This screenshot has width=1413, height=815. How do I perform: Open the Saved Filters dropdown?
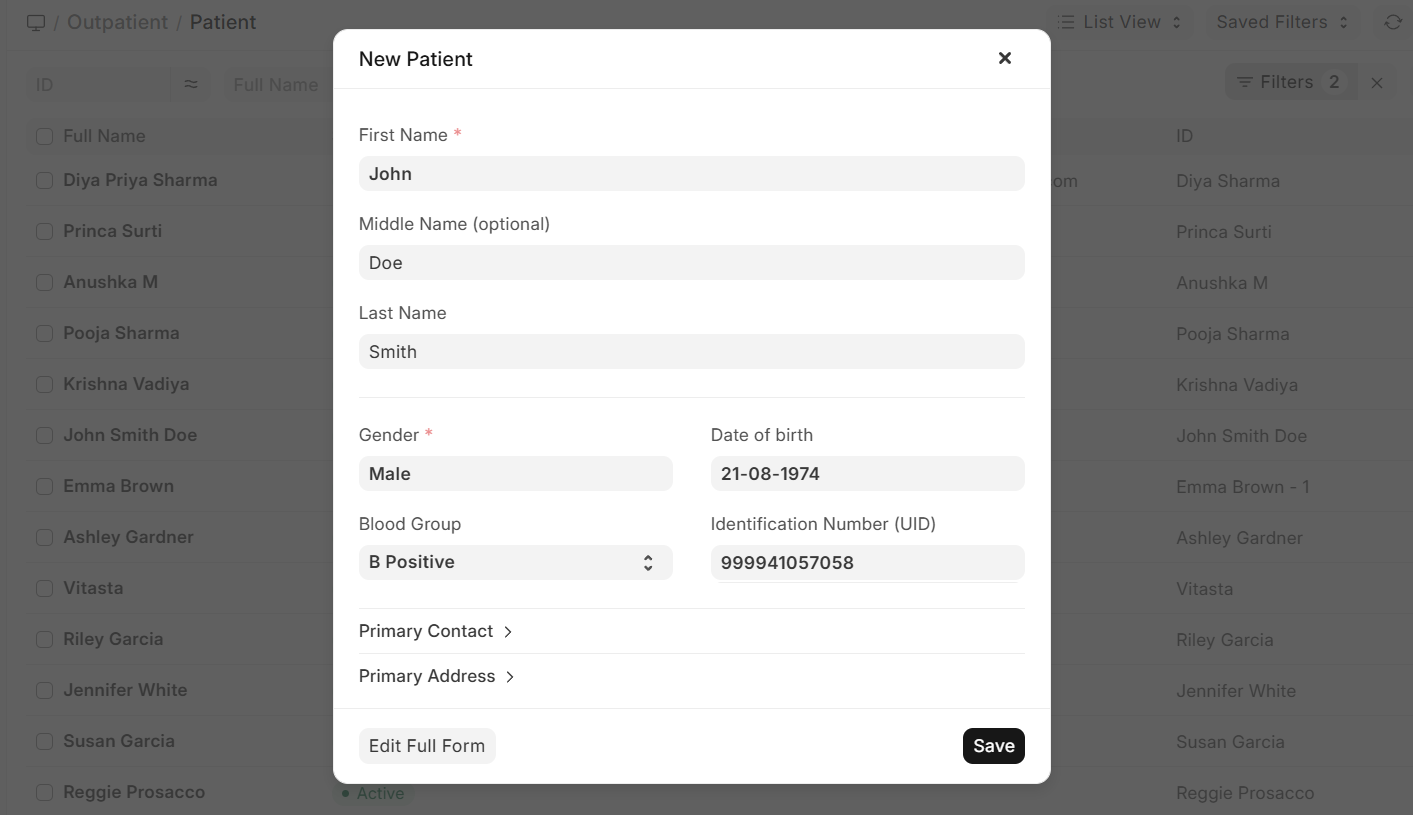point(1281,21)
